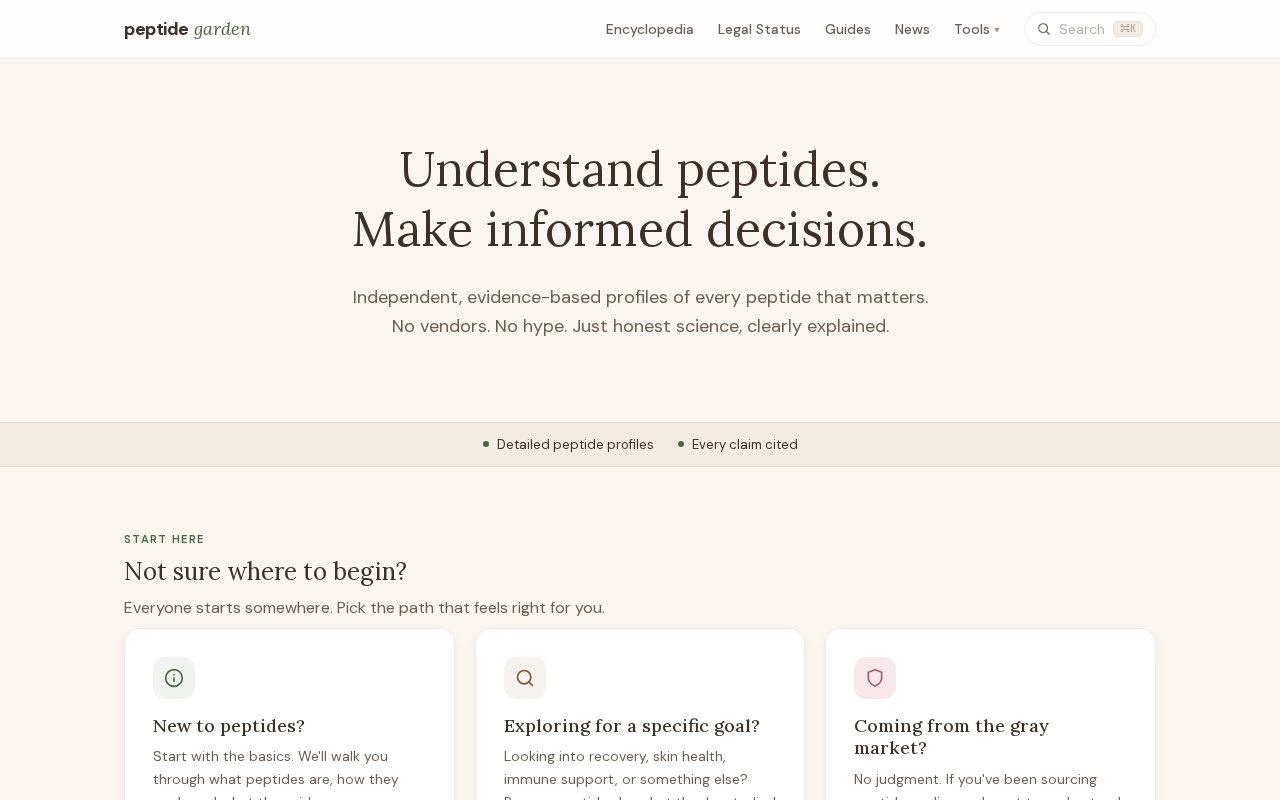Click the green bullet before Detailed peptide profiles

point(486,444)
